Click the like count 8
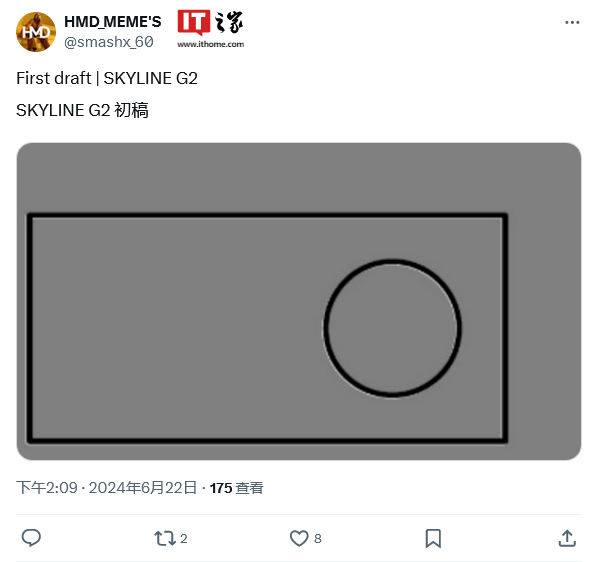The width and height of the screenshot is (598, 562). coord(318,539)
